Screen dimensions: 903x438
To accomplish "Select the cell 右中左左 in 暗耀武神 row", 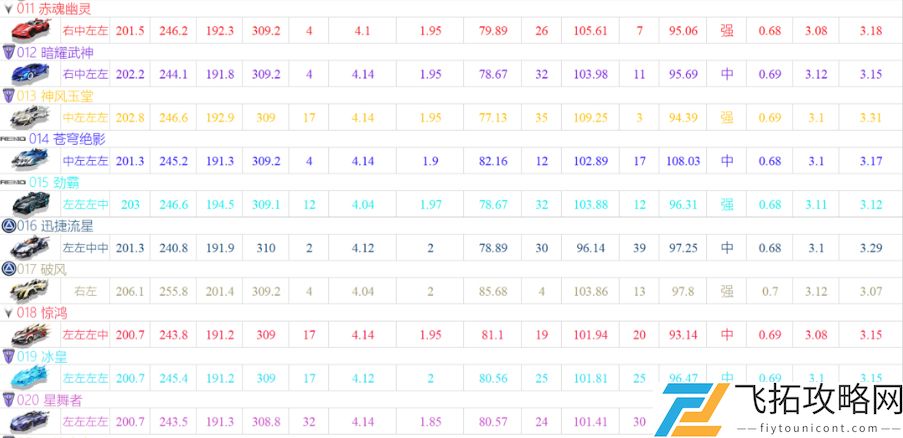I will click(x=85, y=74).
